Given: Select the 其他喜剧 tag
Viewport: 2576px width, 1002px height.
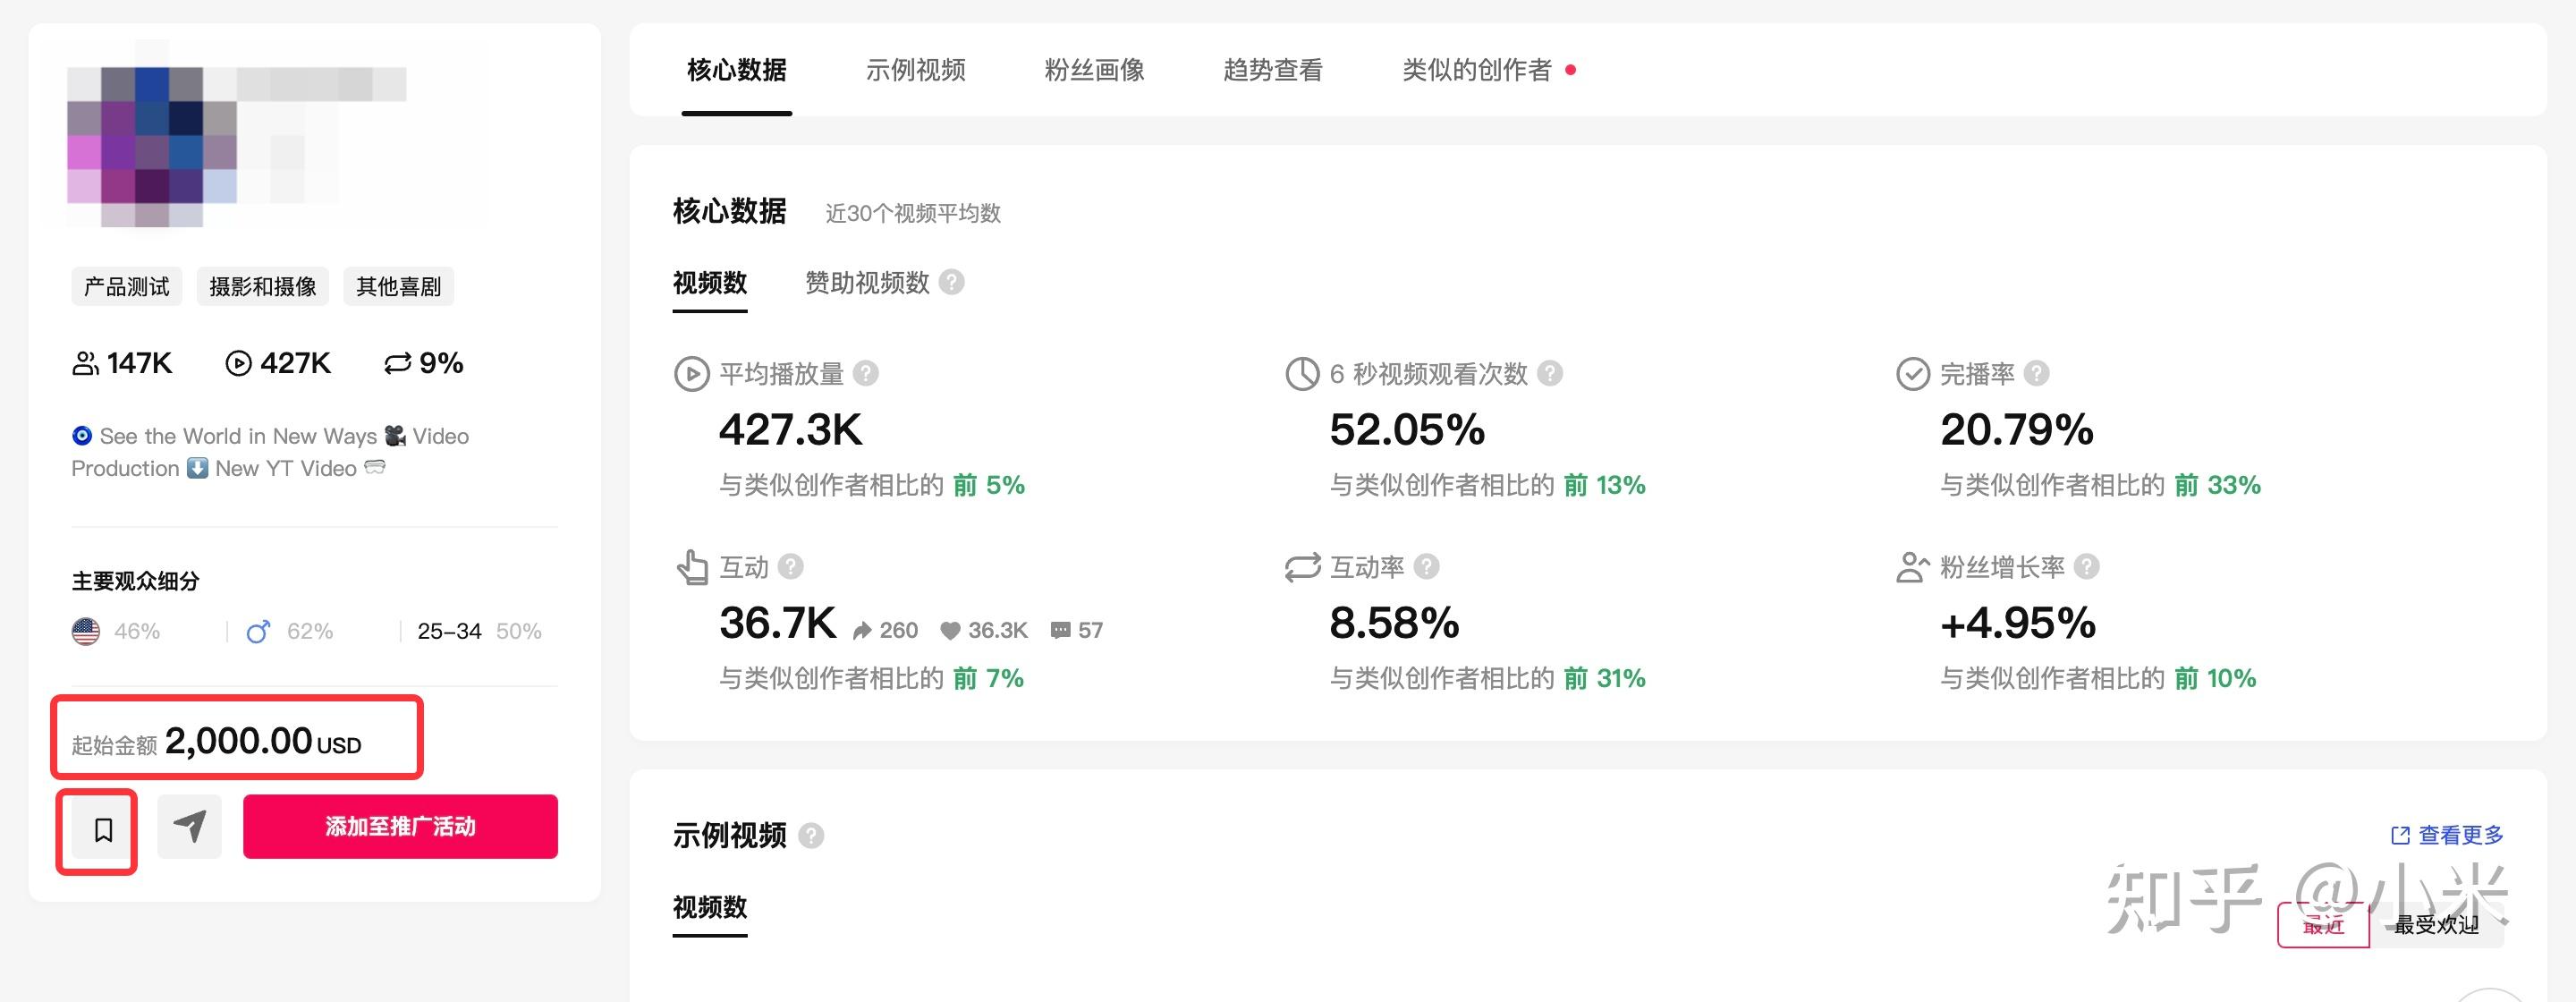Looking at the screenshot, I should 398,286.
